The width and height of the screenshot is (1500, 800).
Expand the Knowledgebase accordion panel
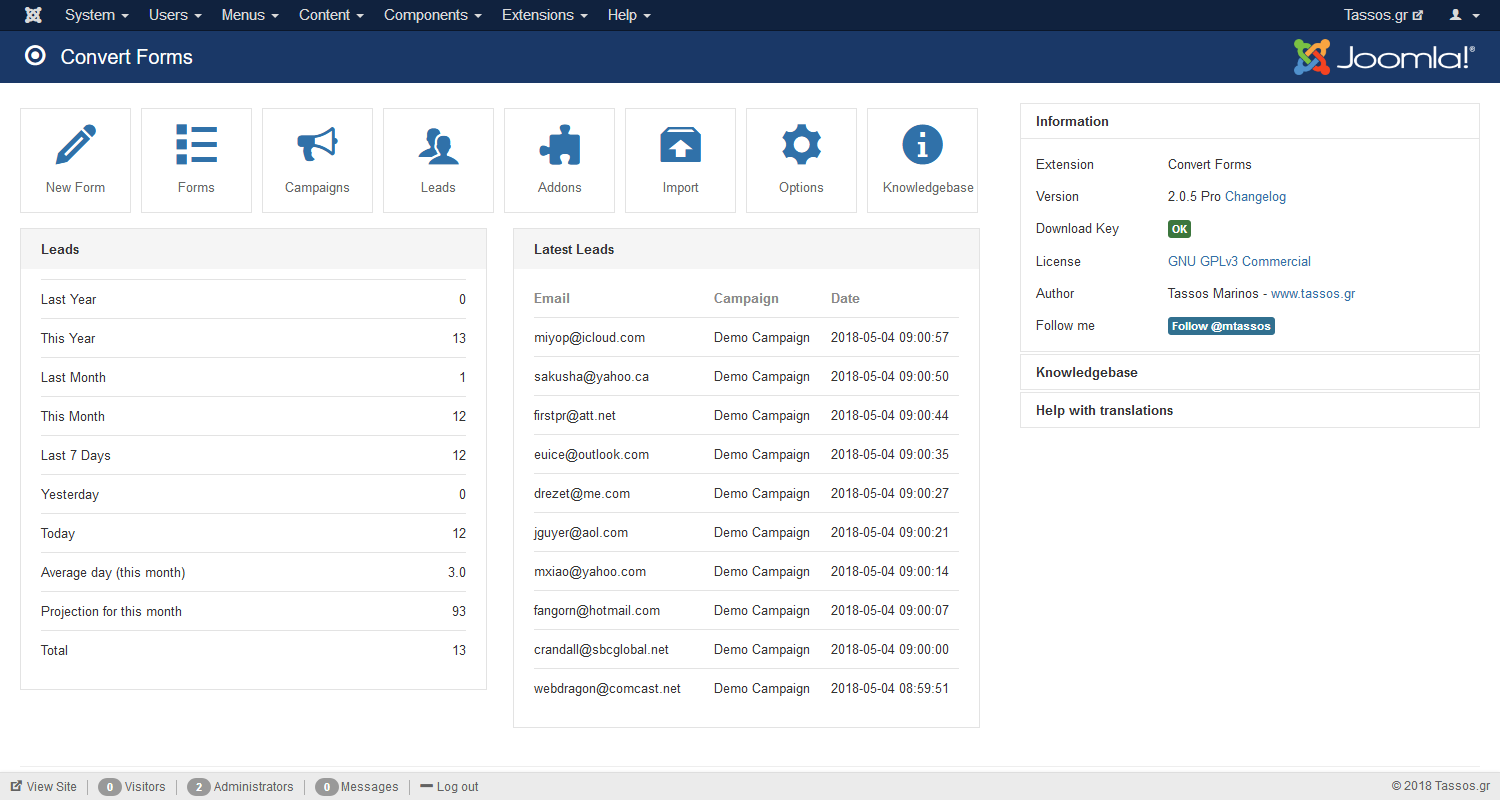tap(1250, 372)
